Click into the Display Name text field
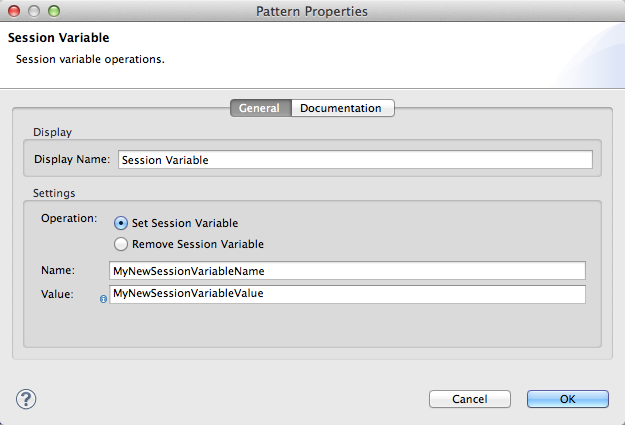The image size is (625, 425). point(355,159)
